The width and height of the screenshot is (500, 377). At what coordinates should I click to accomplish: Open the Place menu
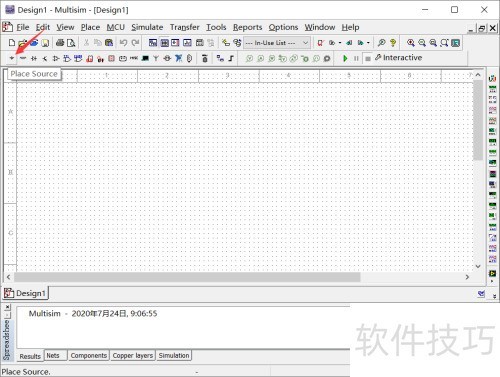click(x=90, y=27)
